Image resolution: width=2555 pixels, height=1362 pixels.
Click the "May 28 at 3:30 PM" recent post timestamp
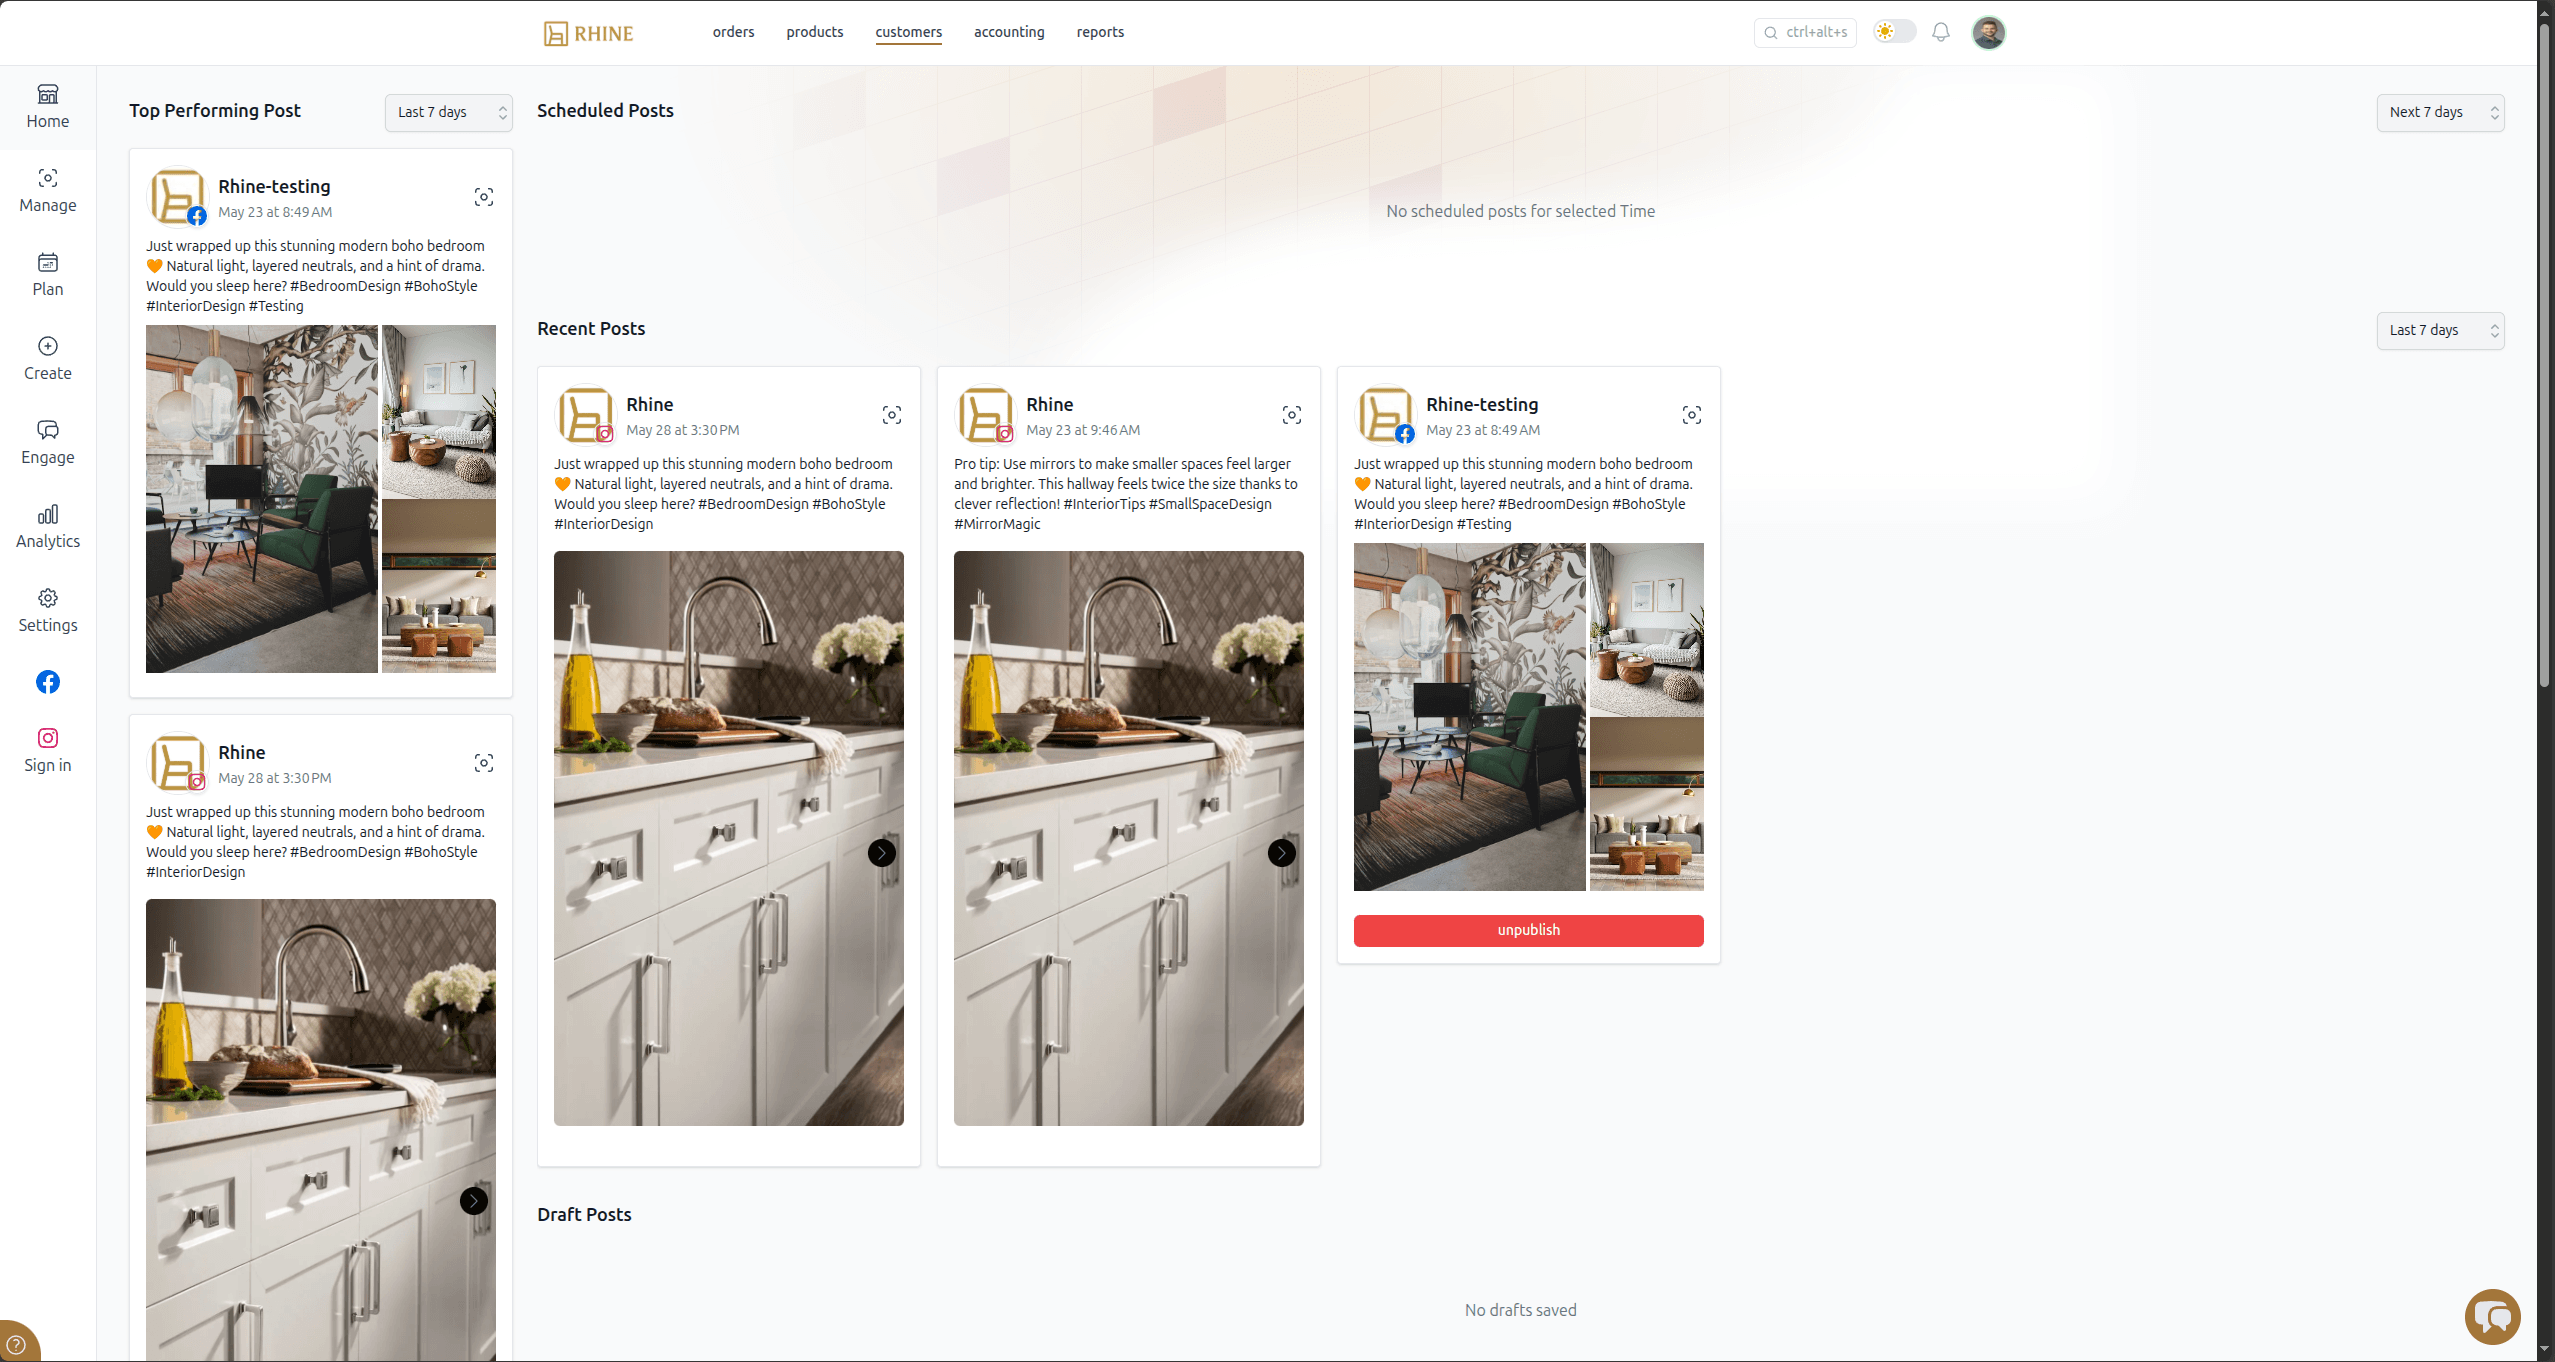(682, 430)
